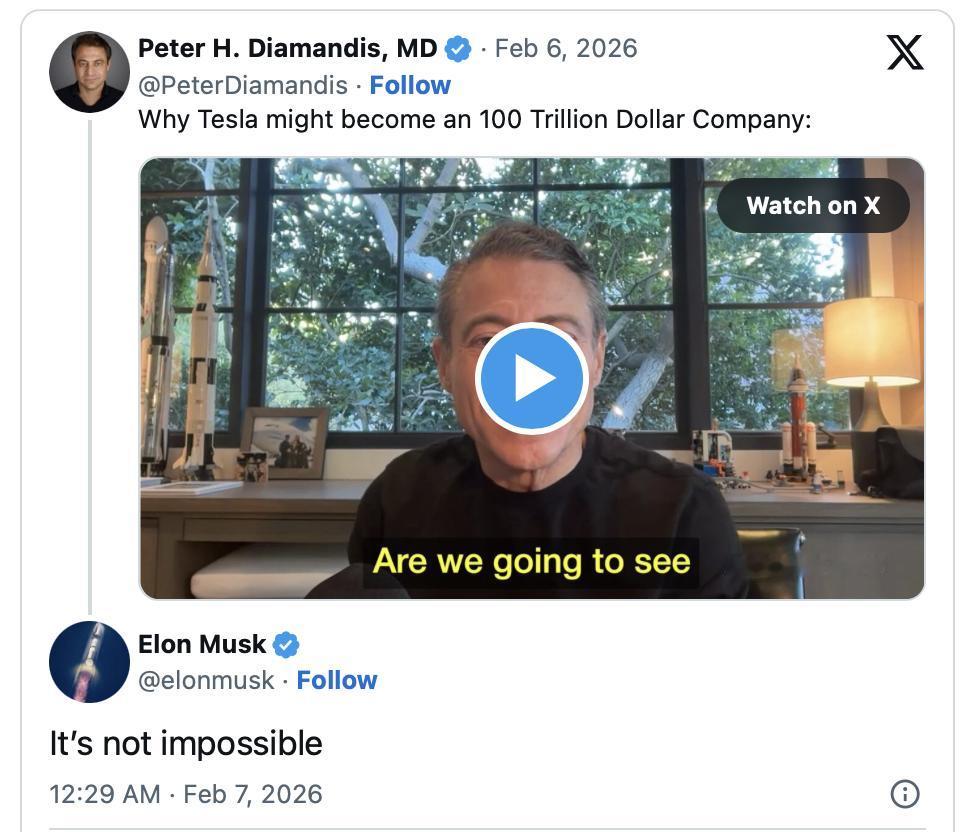Follow @elonmusk
The height and width of the screenshot is (832, 970).
[337, 680]
